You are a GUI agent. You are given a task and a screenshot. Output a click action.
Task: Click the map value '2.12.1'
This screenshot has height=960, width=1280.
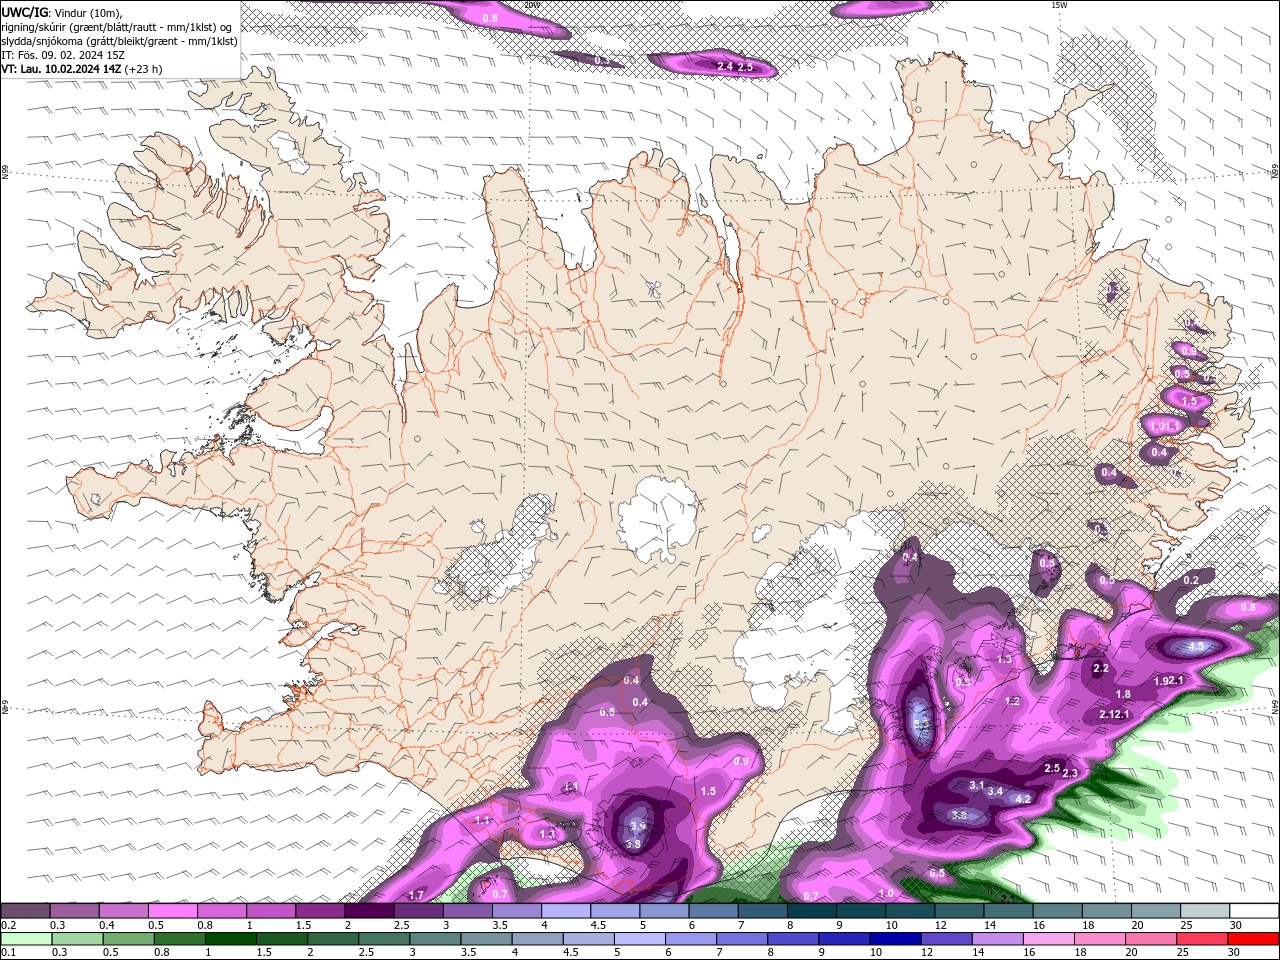[1114, 714]
